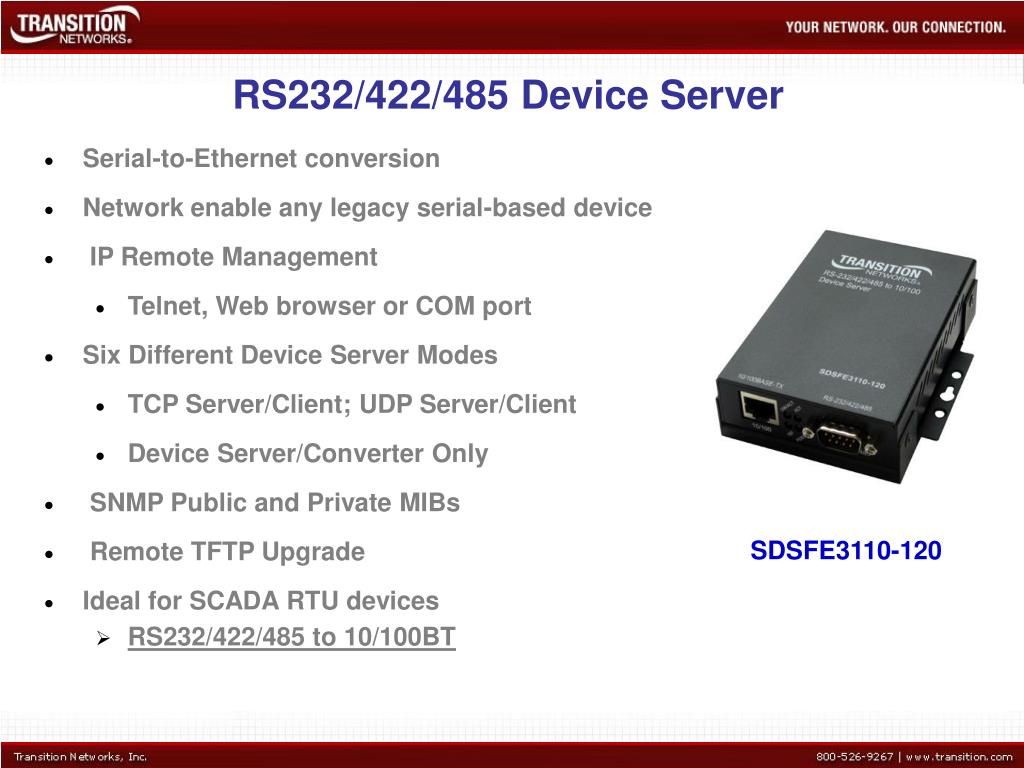Click the SDSFE3110-120 model label
Image resolution: width=1024 pixels, height=768 pixels.
point(846,551)
